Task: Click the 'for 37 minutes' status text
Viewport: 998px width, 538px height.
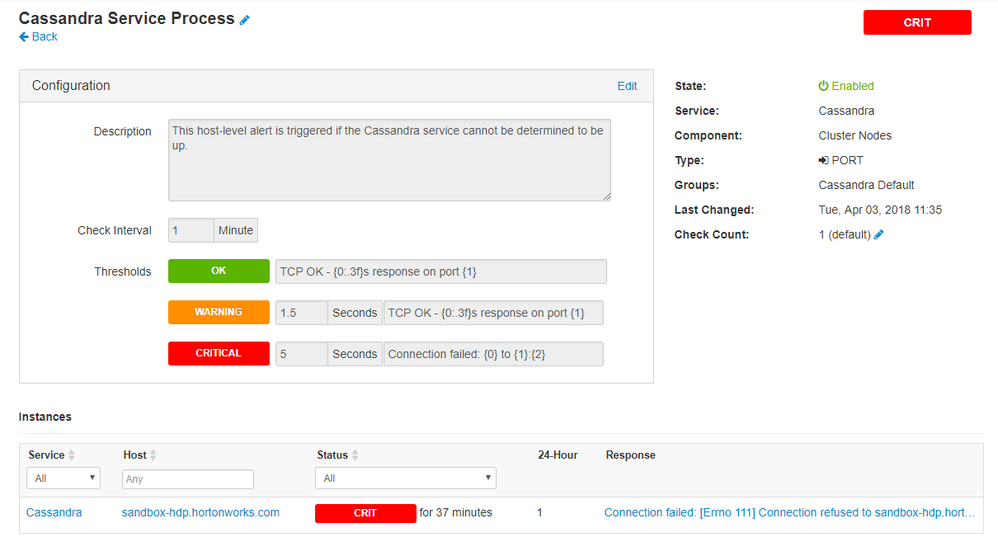Action: [456, 513]
